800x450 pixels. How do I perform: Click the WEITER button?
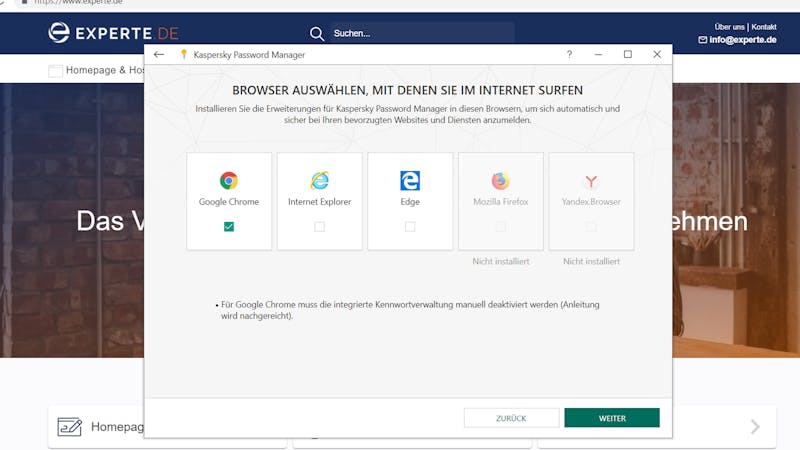tap(612, 418)
